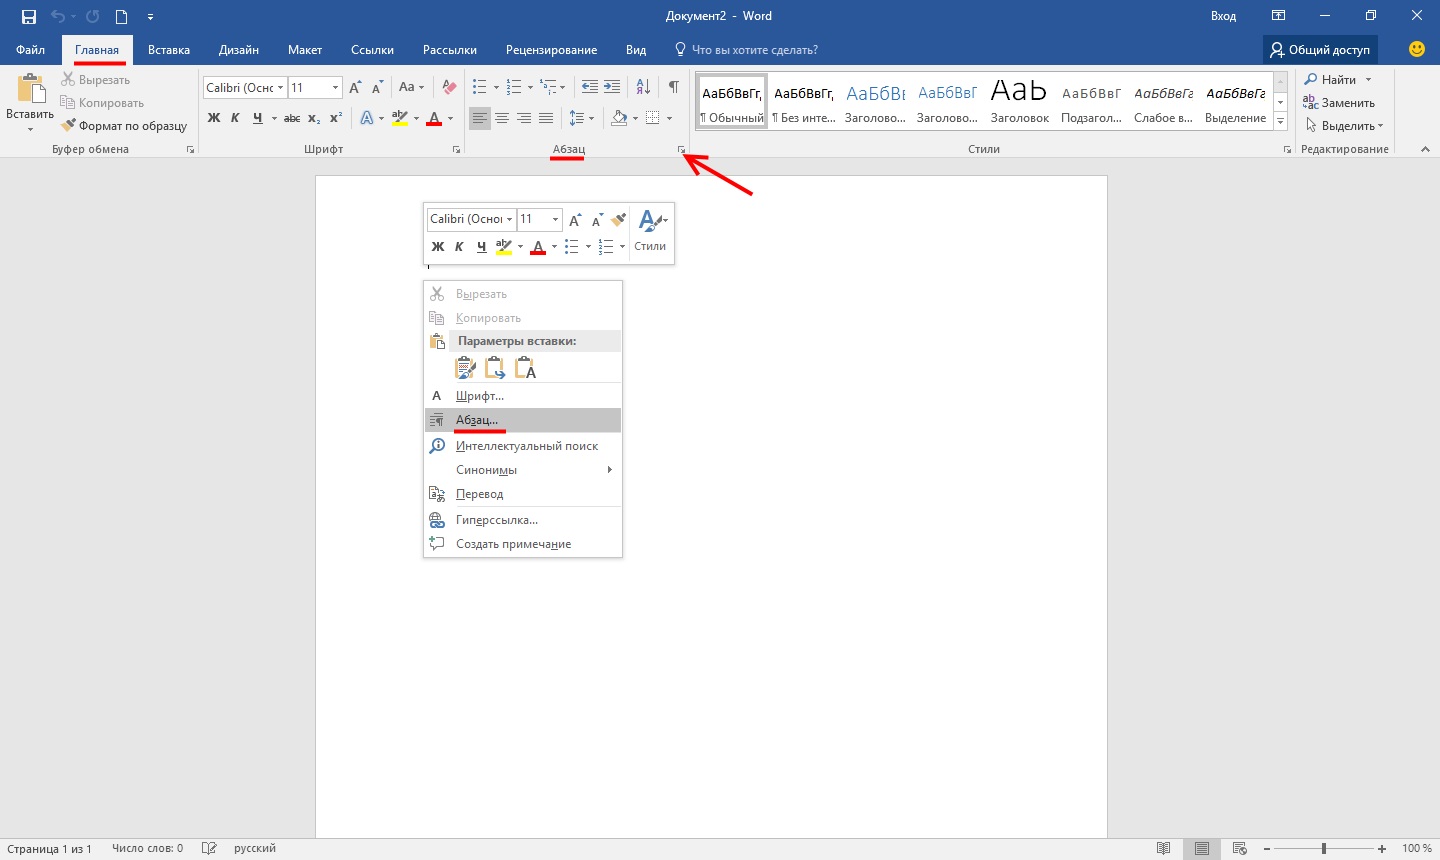Toggle italic (К) in the ribbon
The width and height of the screenshot is (1440, 860).
pos(235,118)
